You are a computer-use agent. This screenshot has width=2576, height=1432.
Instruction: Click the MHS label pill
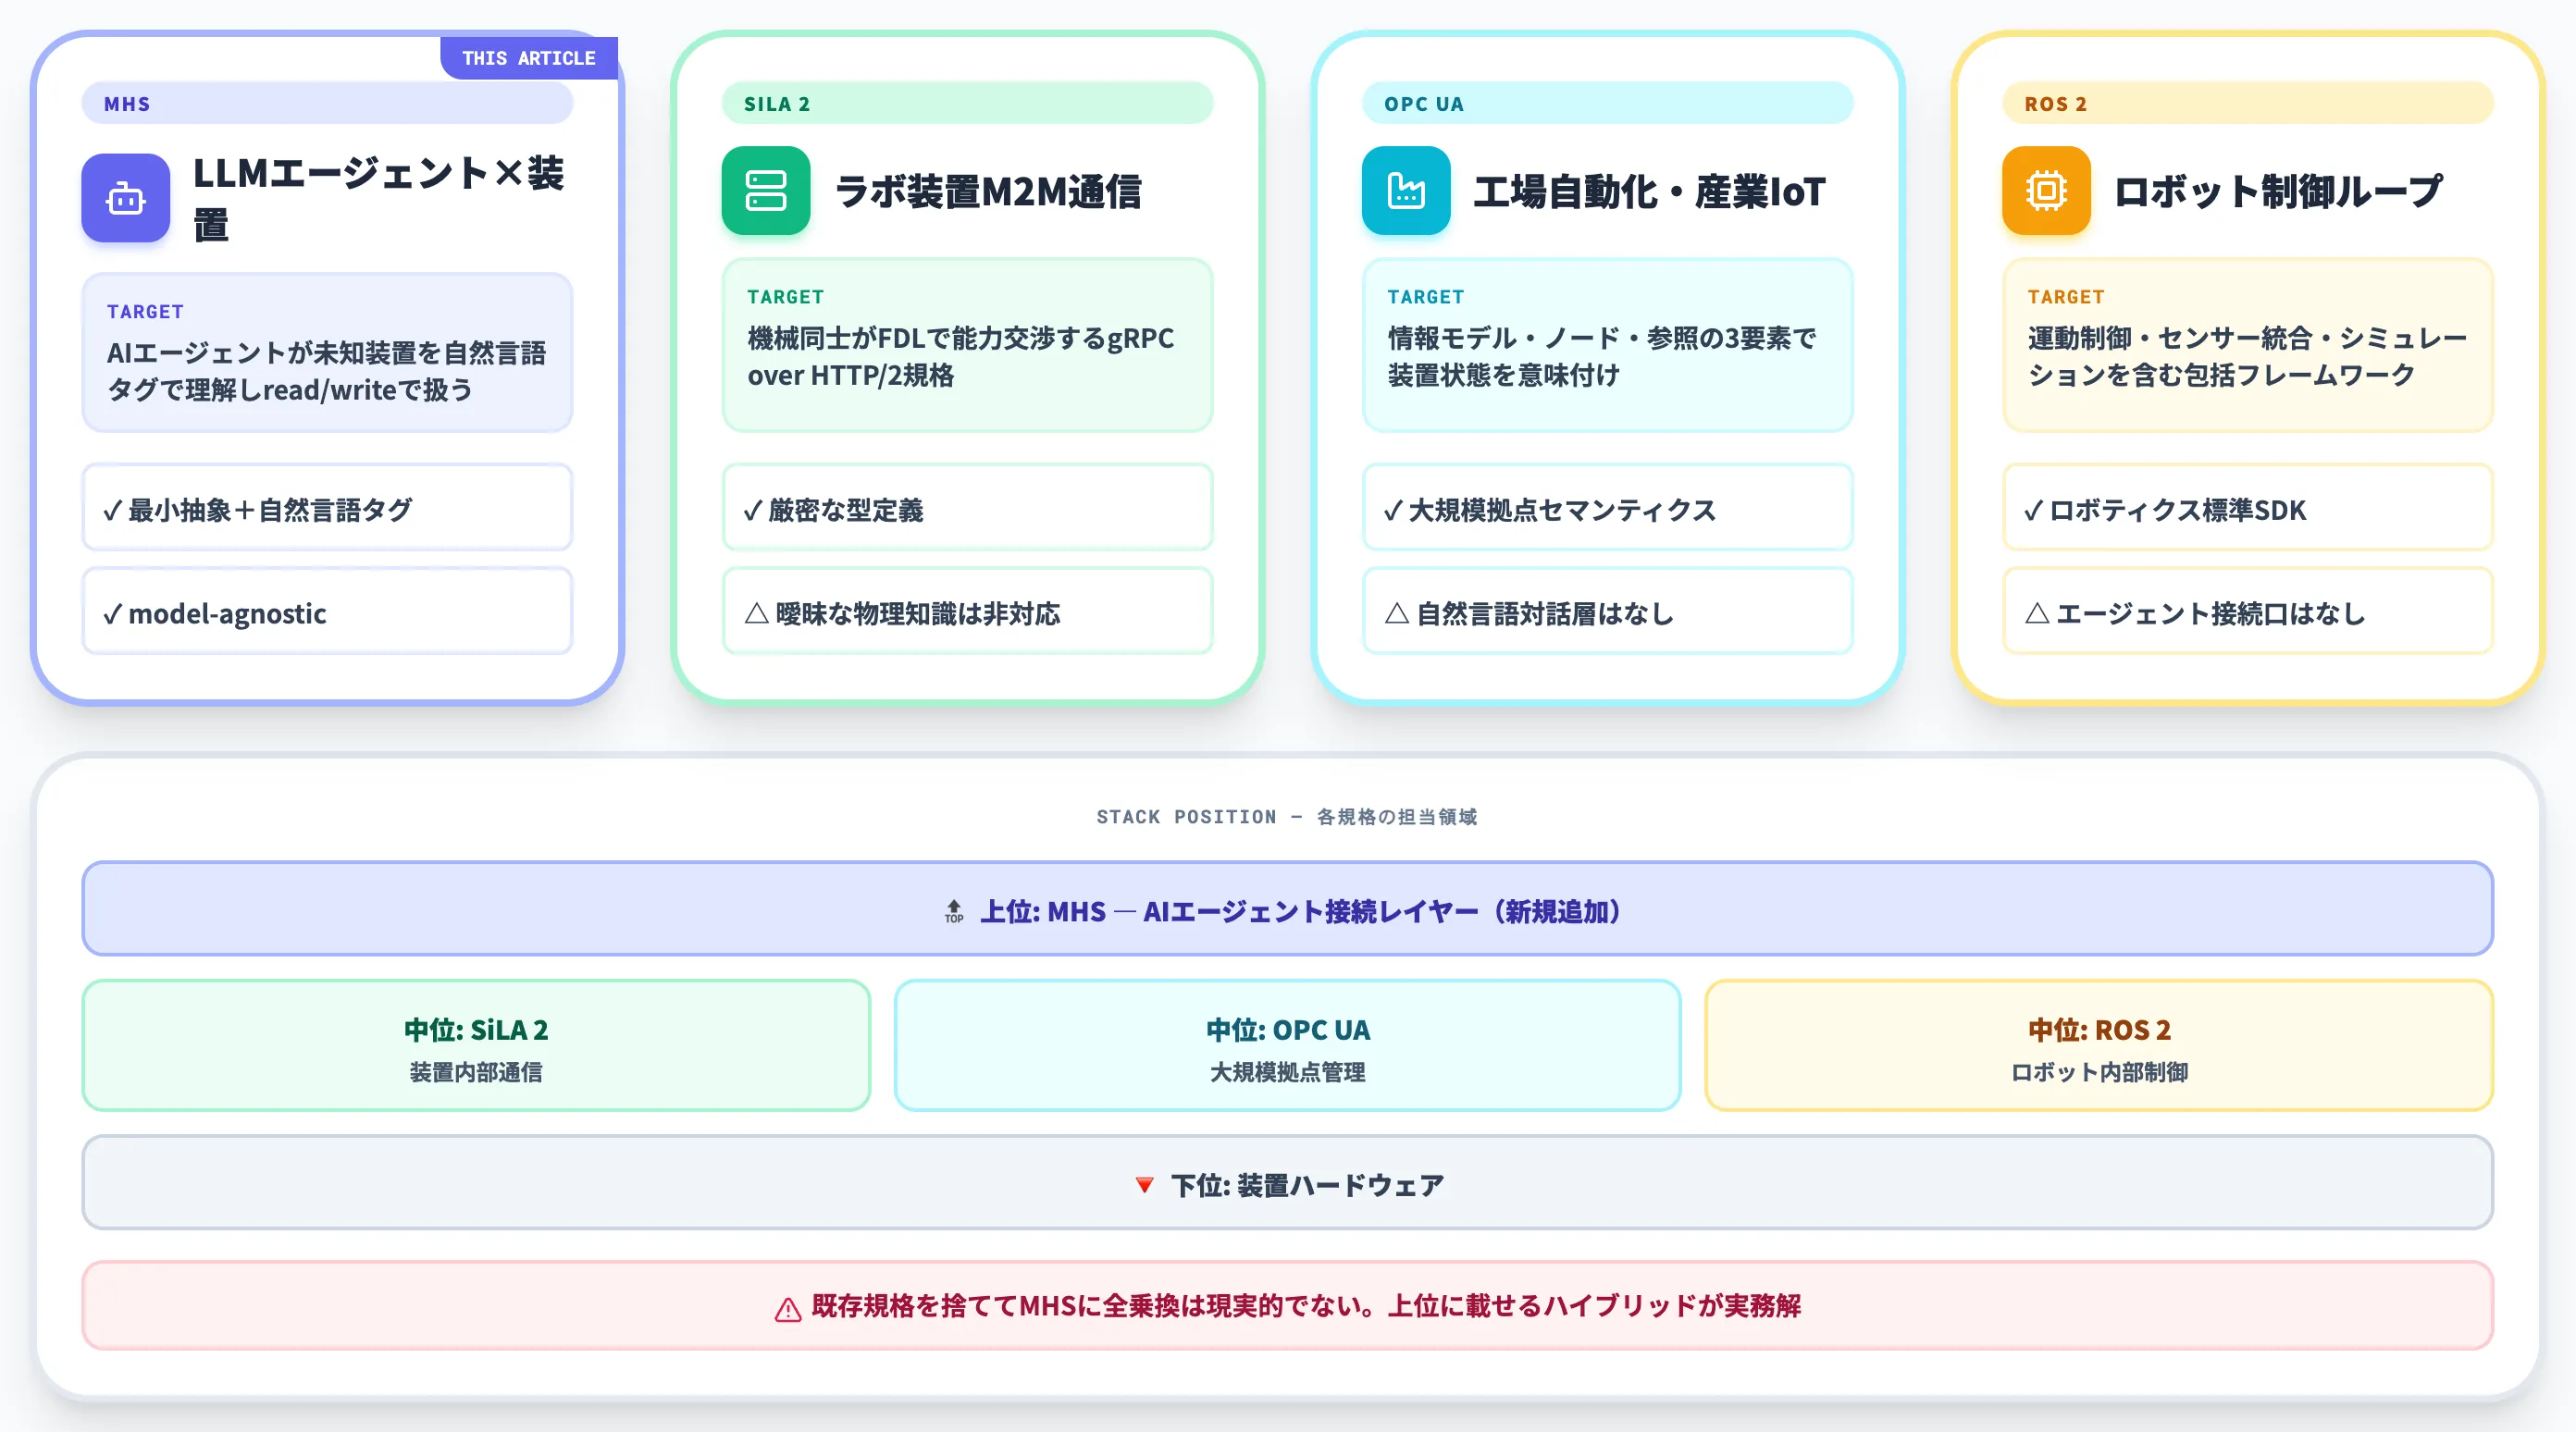coord(327,103)
